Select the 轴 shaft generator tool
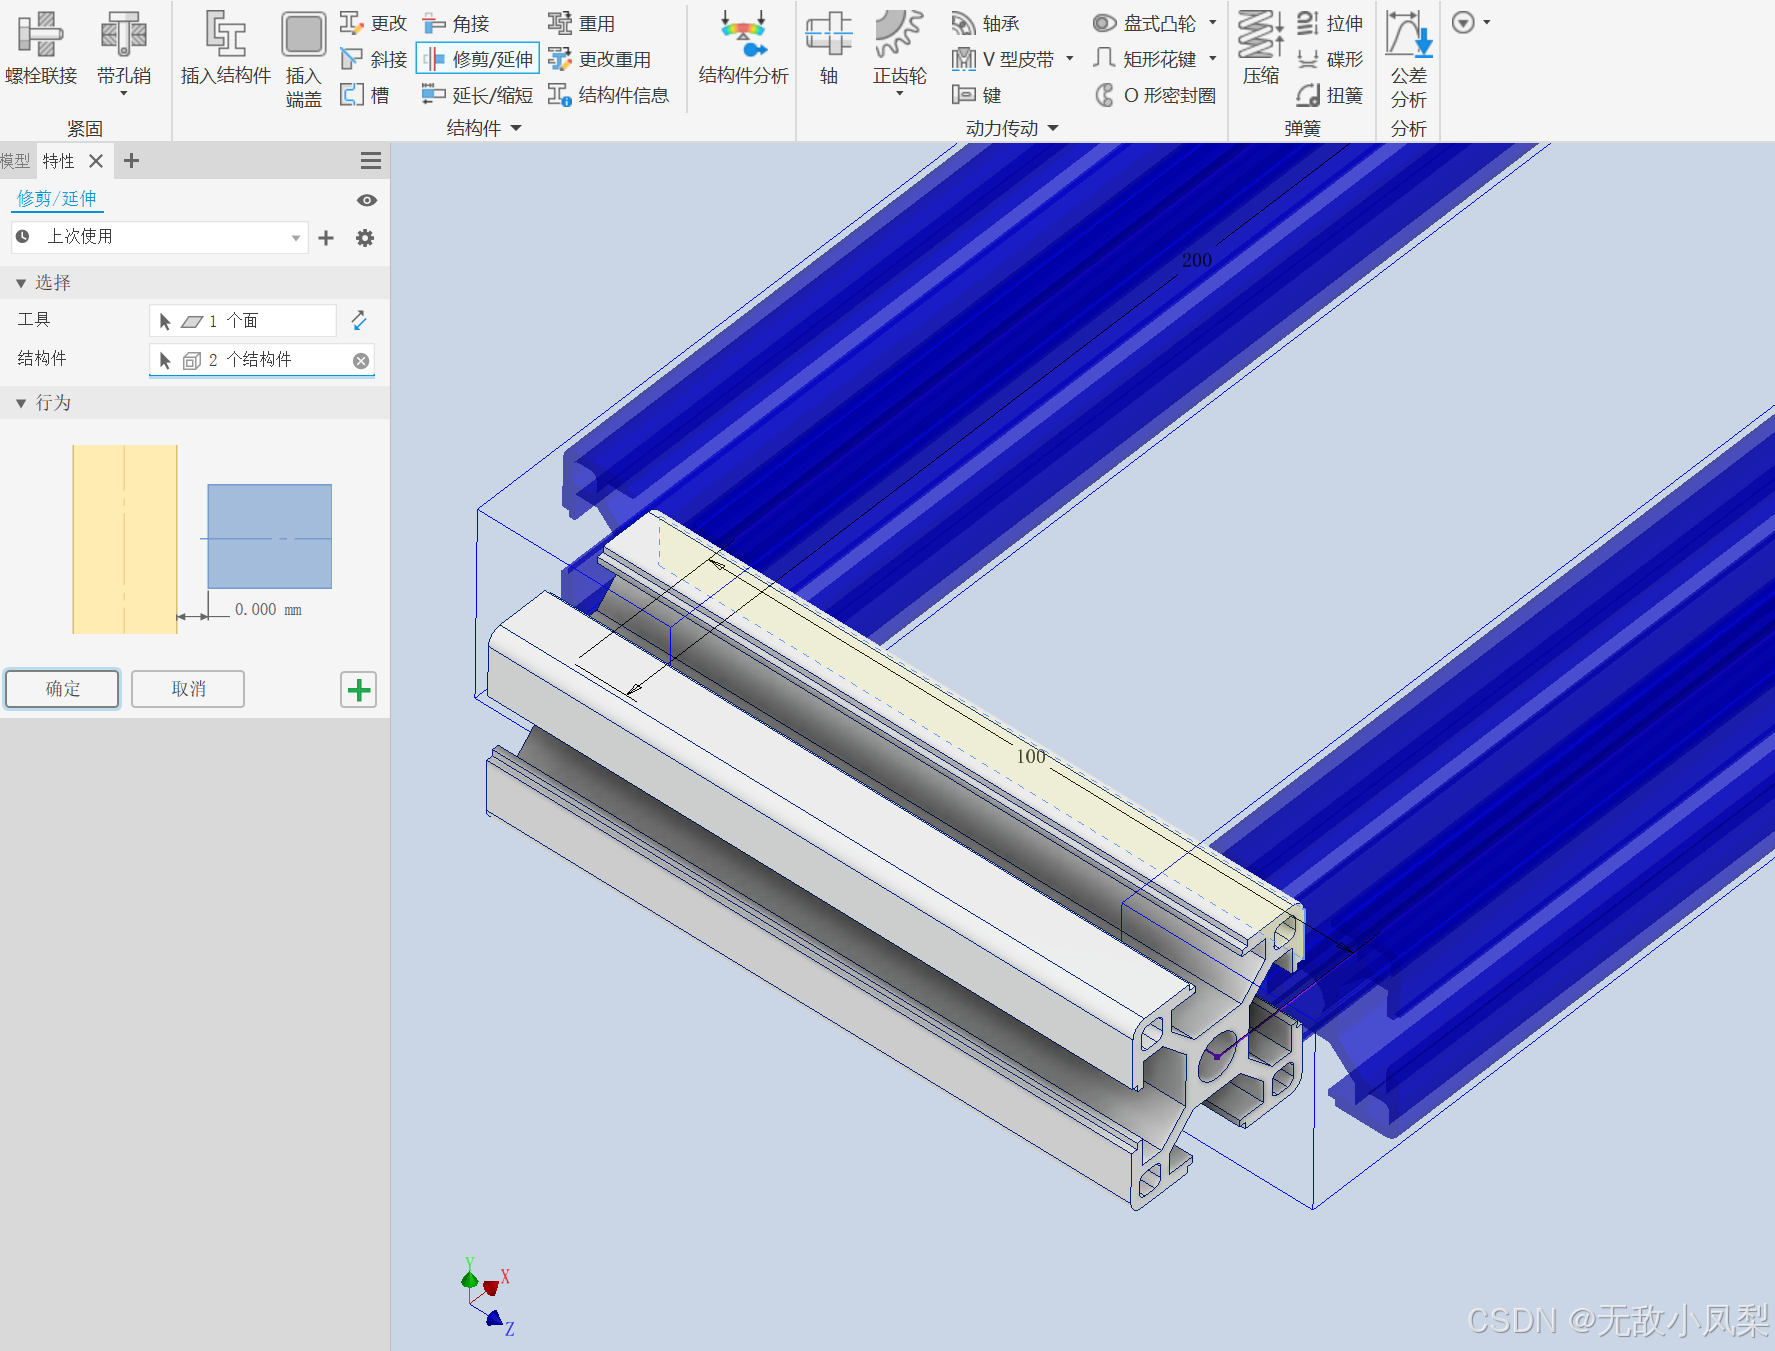The width and height of the screenshot is (1775, 1351). point(829,48)
